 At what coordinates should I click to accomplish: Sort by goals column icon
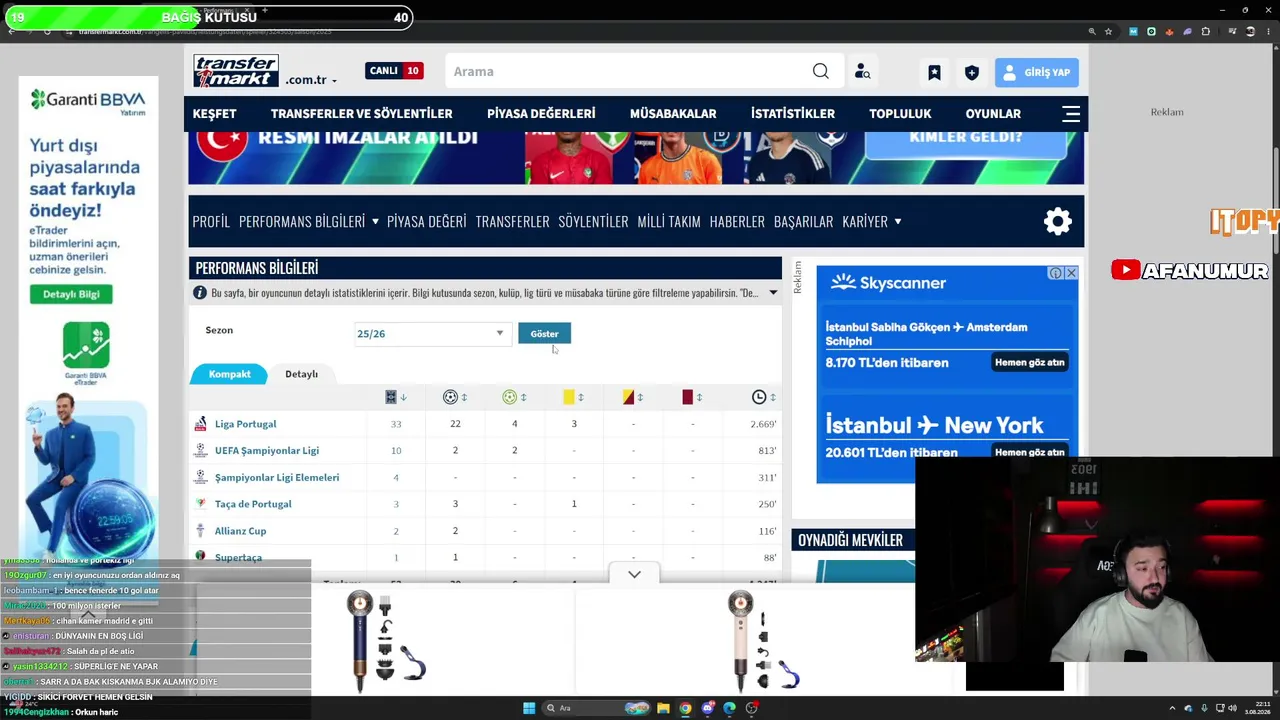[x=450, y=397]
